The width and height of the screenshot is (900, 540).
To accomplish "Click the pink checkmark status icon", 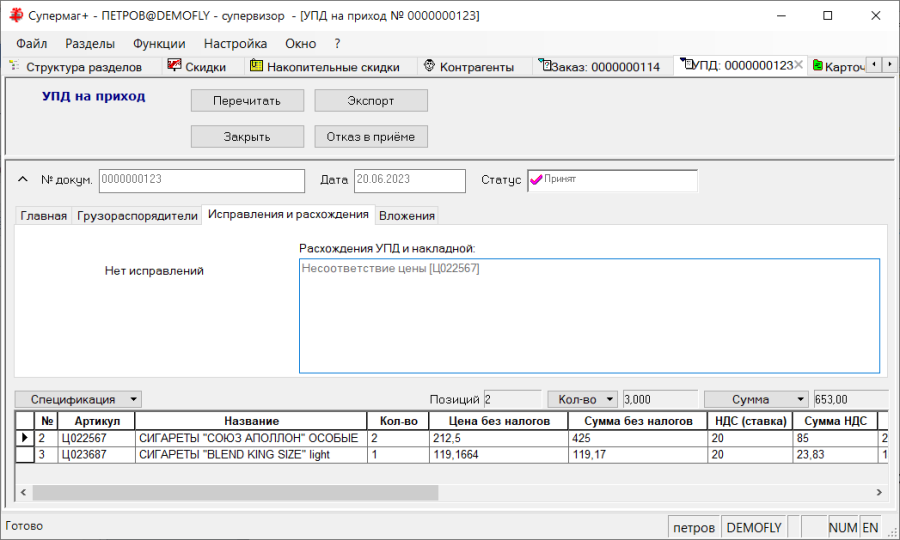I will (536, 180).
